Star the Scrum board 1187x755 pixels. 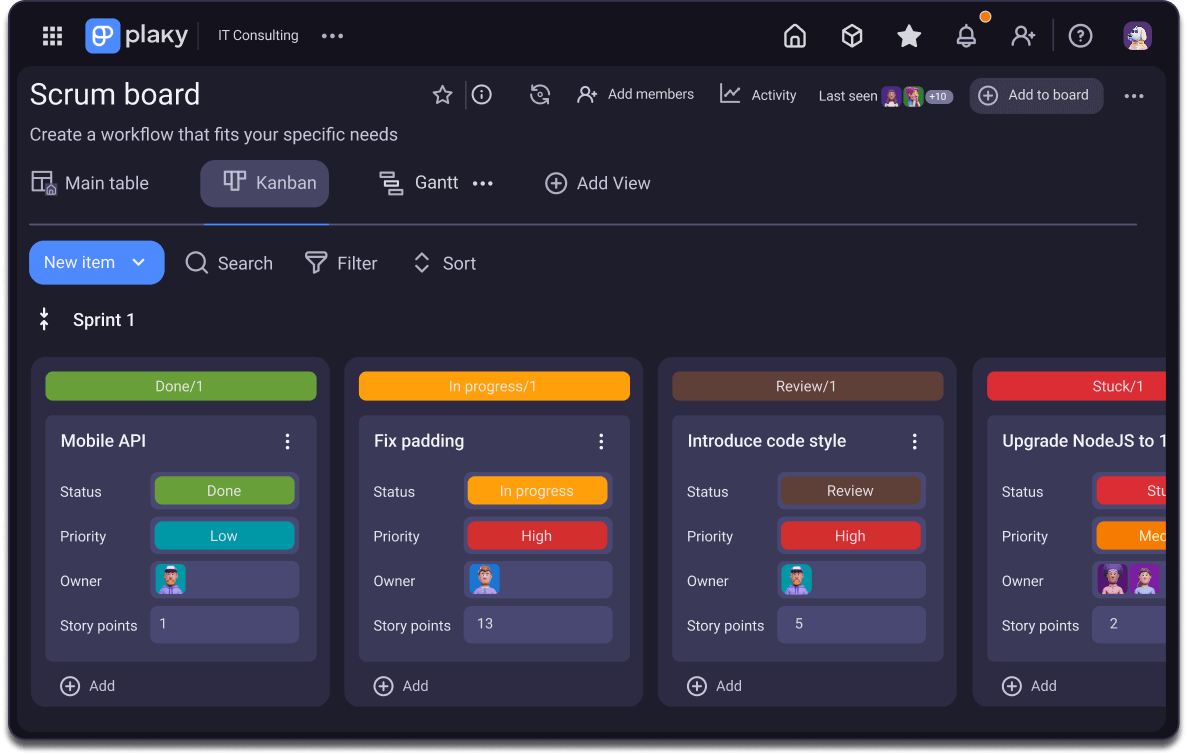(442, 94)
